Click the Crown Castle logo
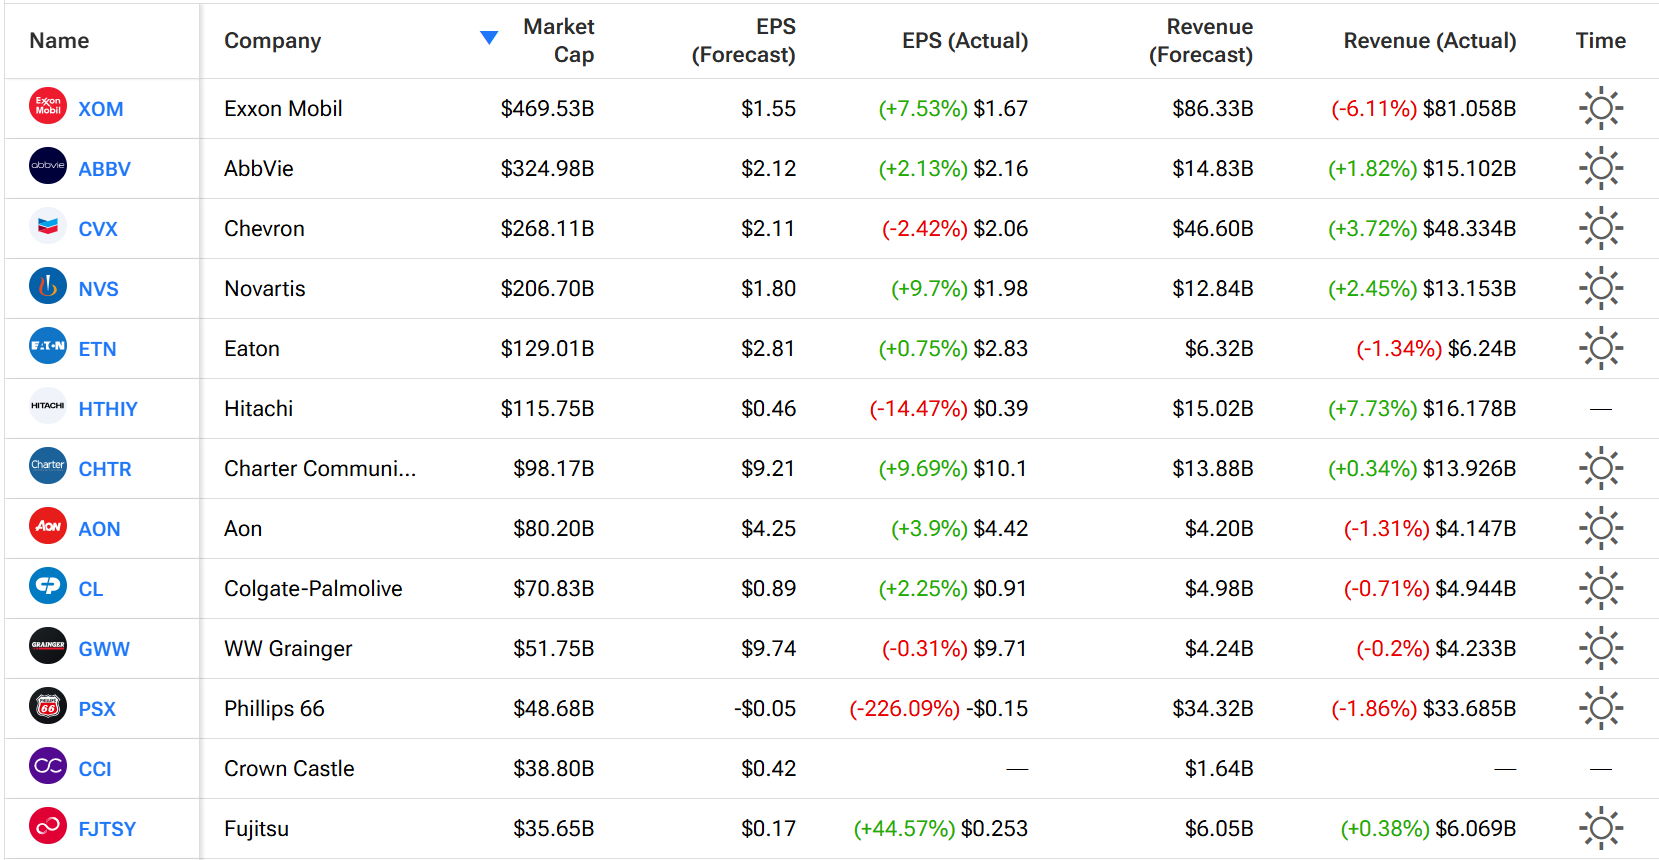This screenshot has width=1659, height=860. (48, 766)
